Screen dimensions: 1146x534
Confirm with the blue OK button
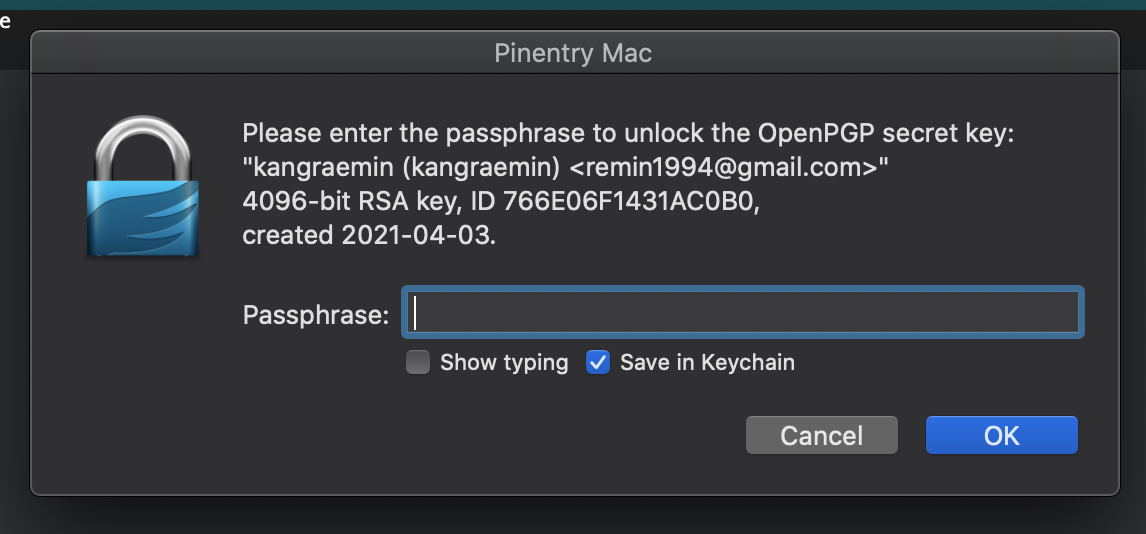(1001, 435)
